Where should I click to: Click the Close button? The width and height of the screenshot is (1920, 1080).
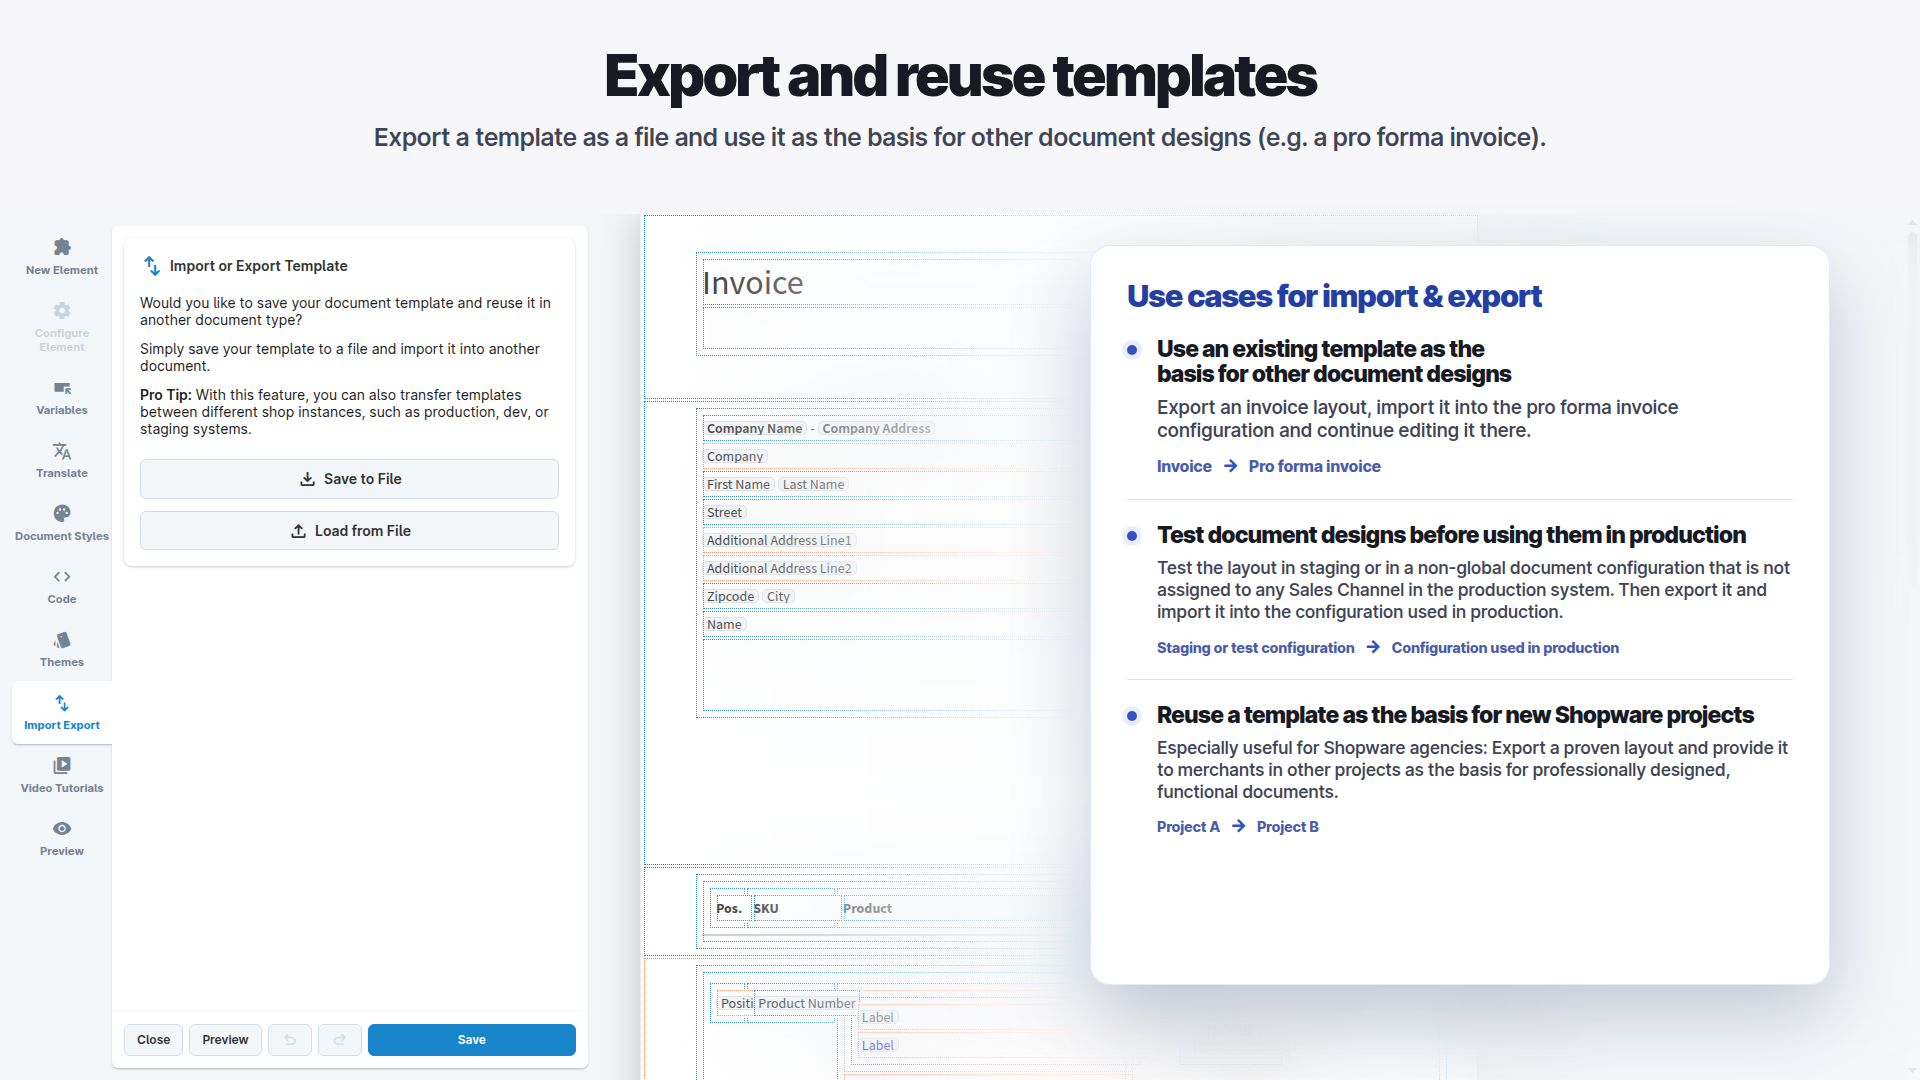153,1040
